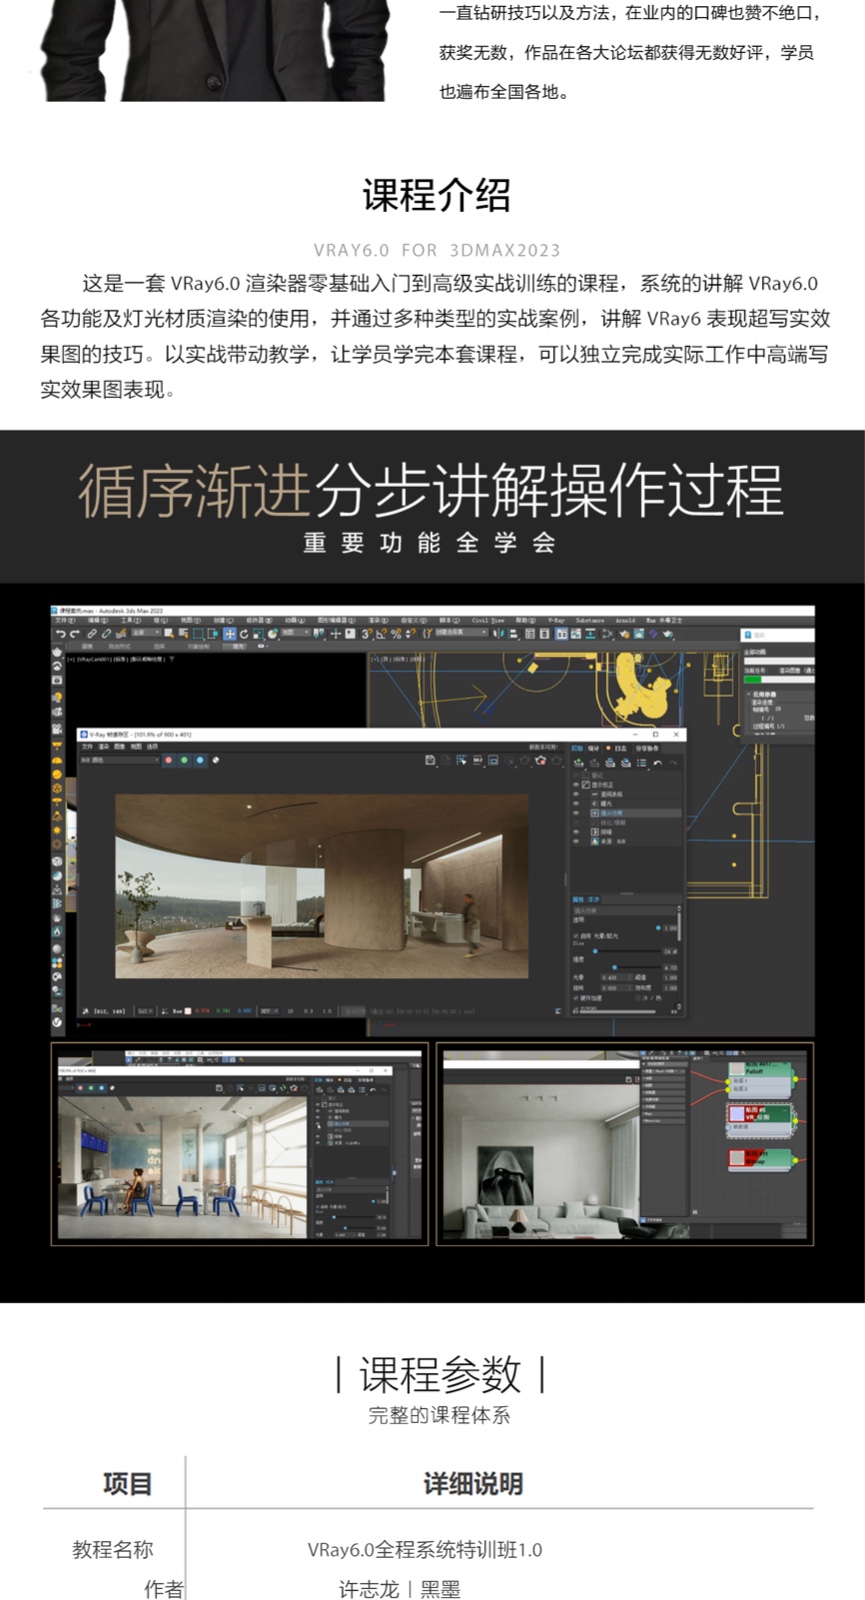Open the [+] menu of the VRayCam001 viewport

pos(70,660)
